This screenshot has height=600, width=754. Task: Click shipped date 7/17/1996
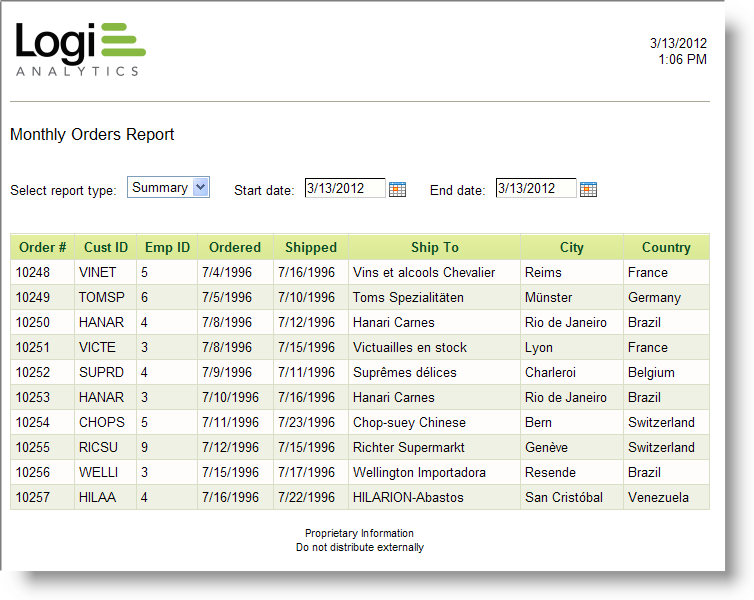(306, 472)
